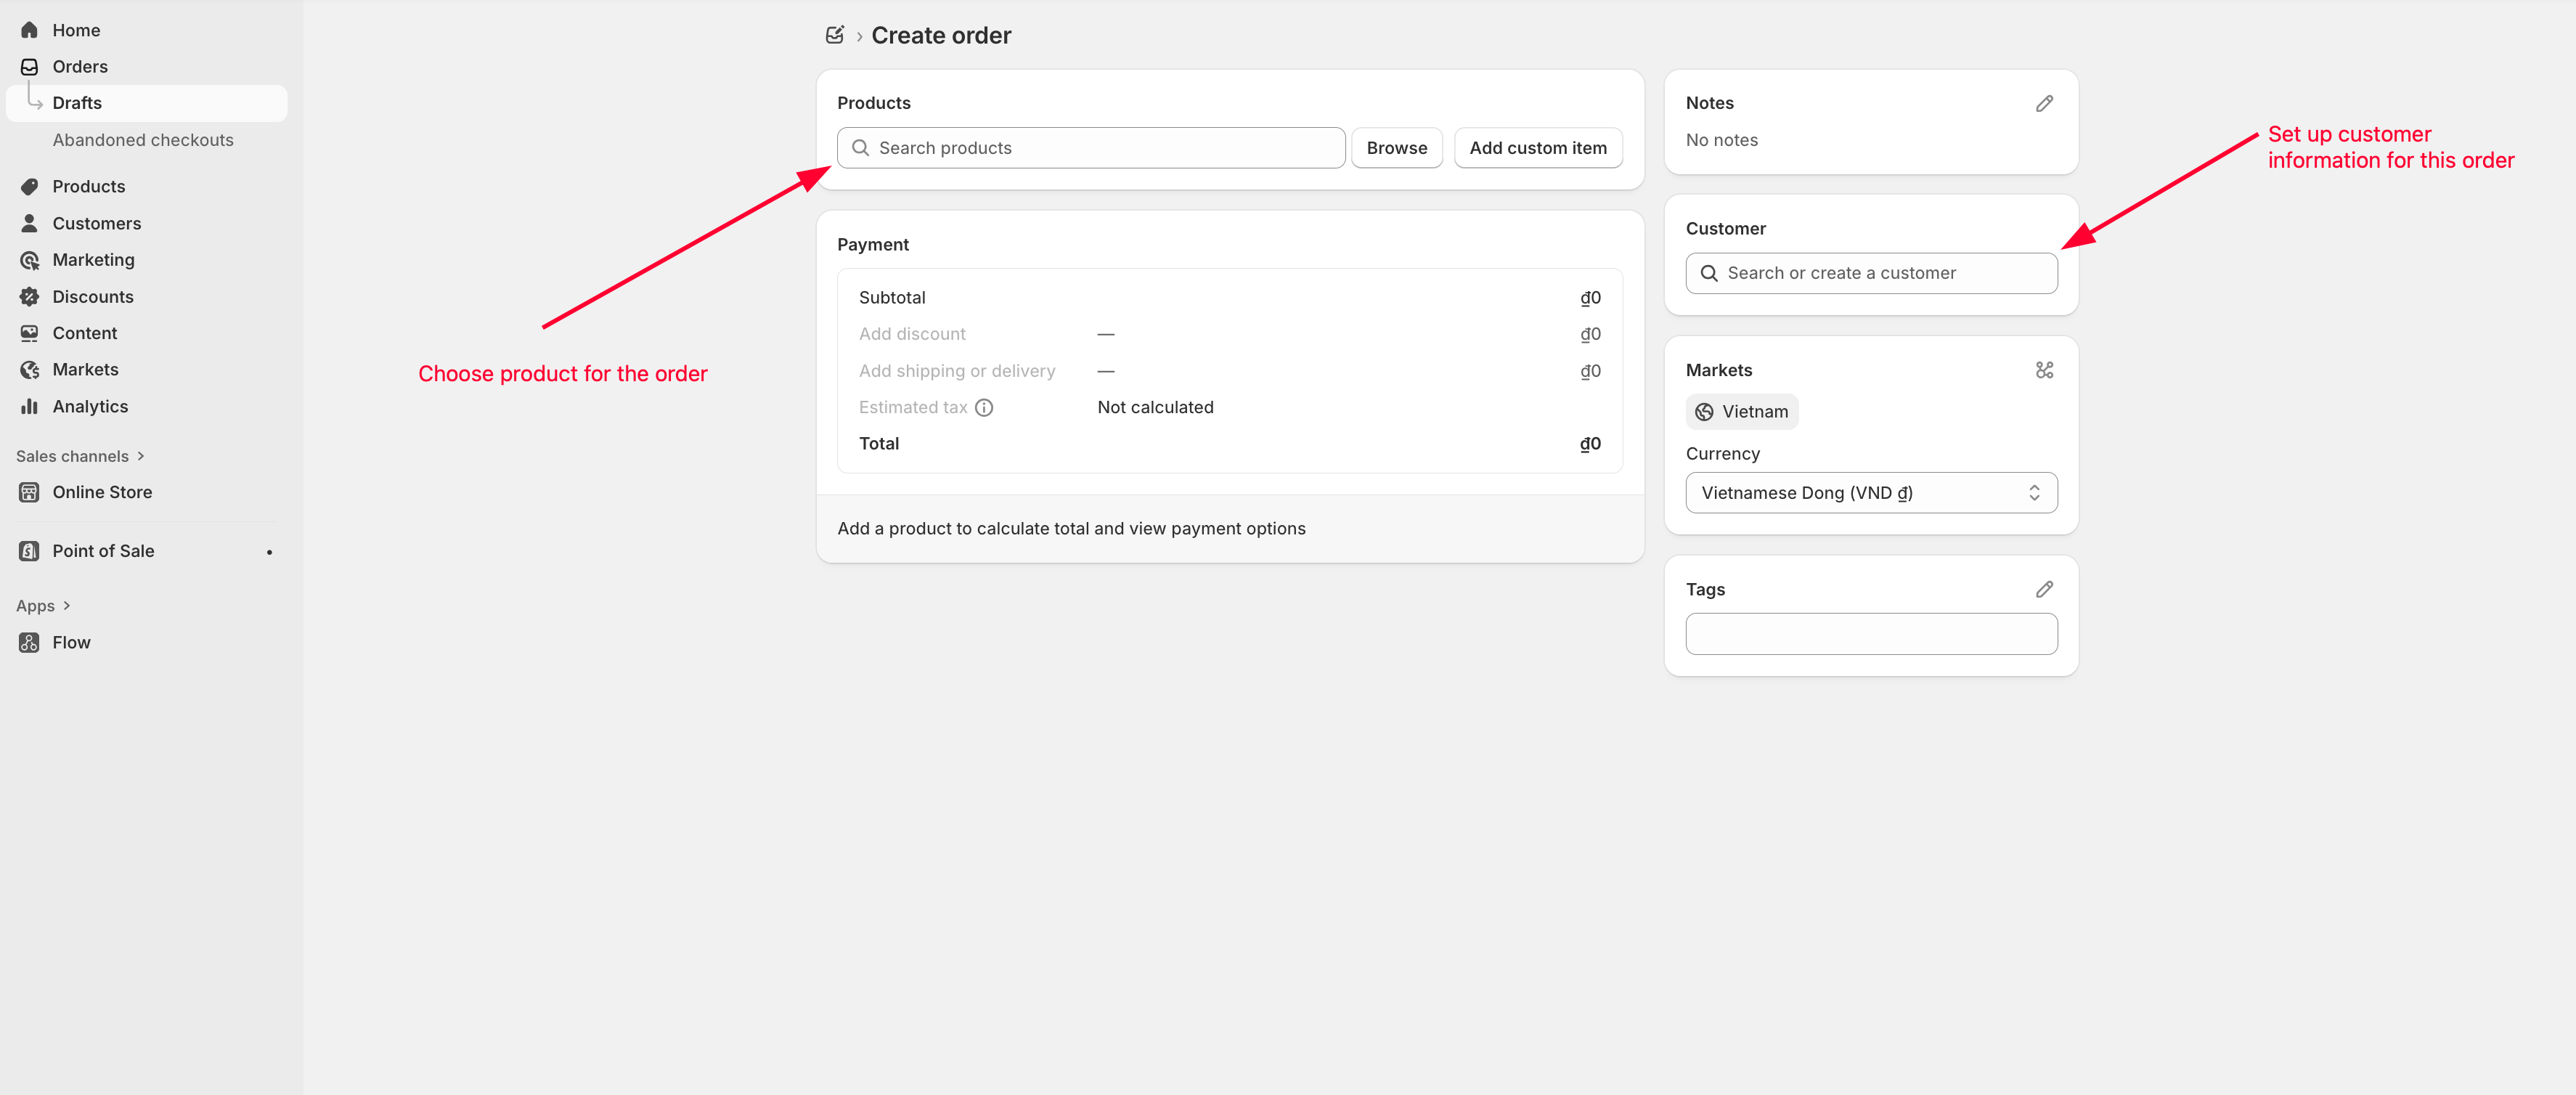The image size is (2576, 1095).
Task: Edit notes with the pencil icon
Action: tap(2044, 103)
